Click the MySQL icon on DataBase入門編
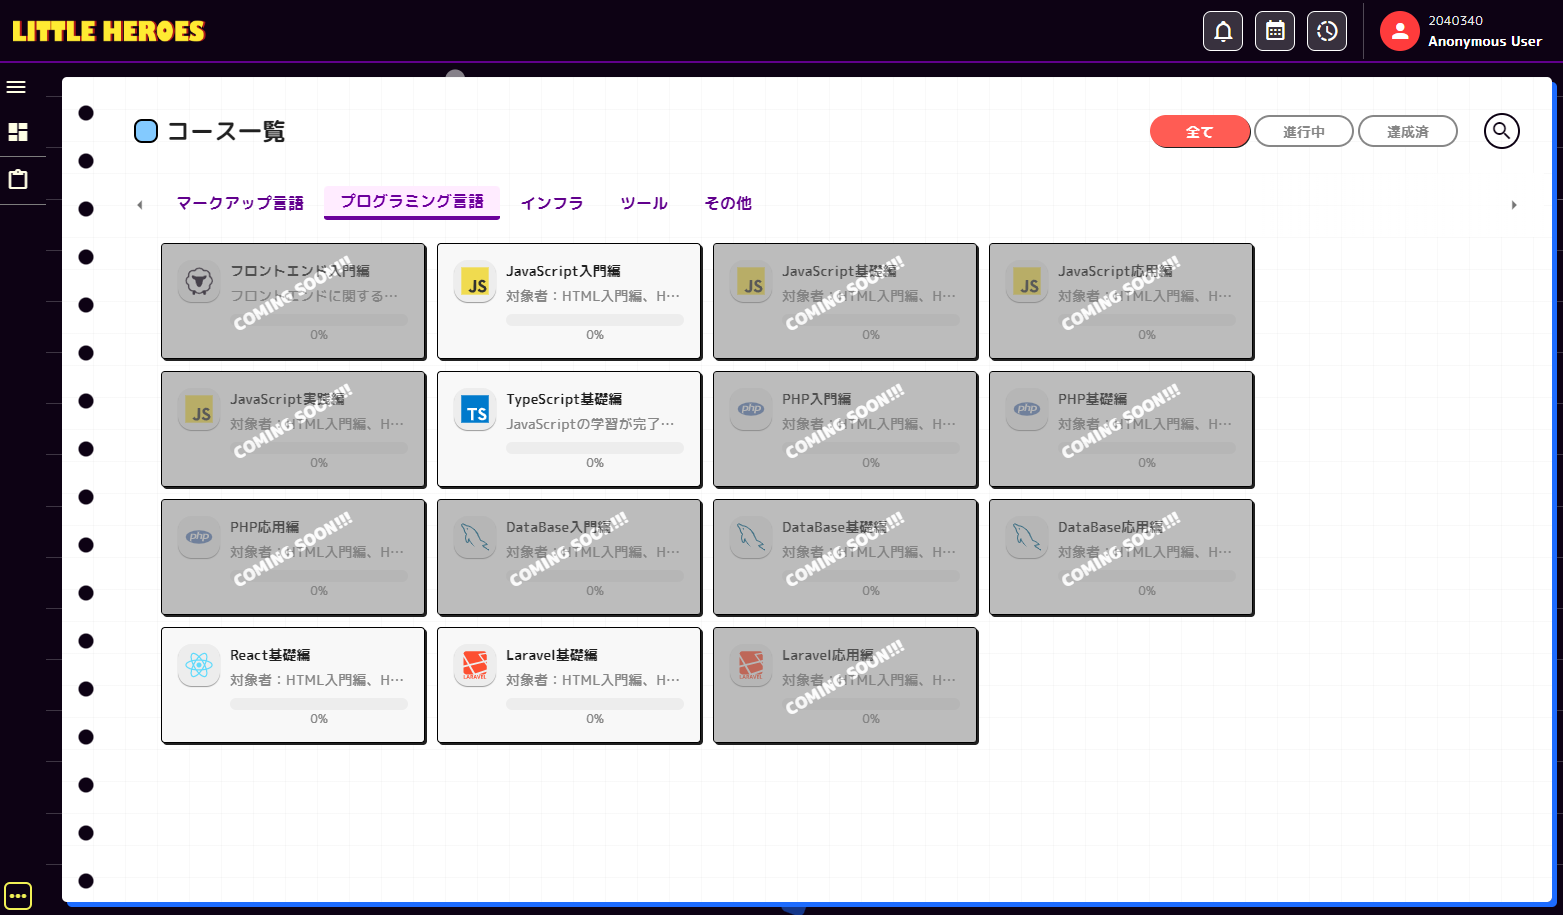Viewport: 1563px width, 915px height. (x=475, y=539)
